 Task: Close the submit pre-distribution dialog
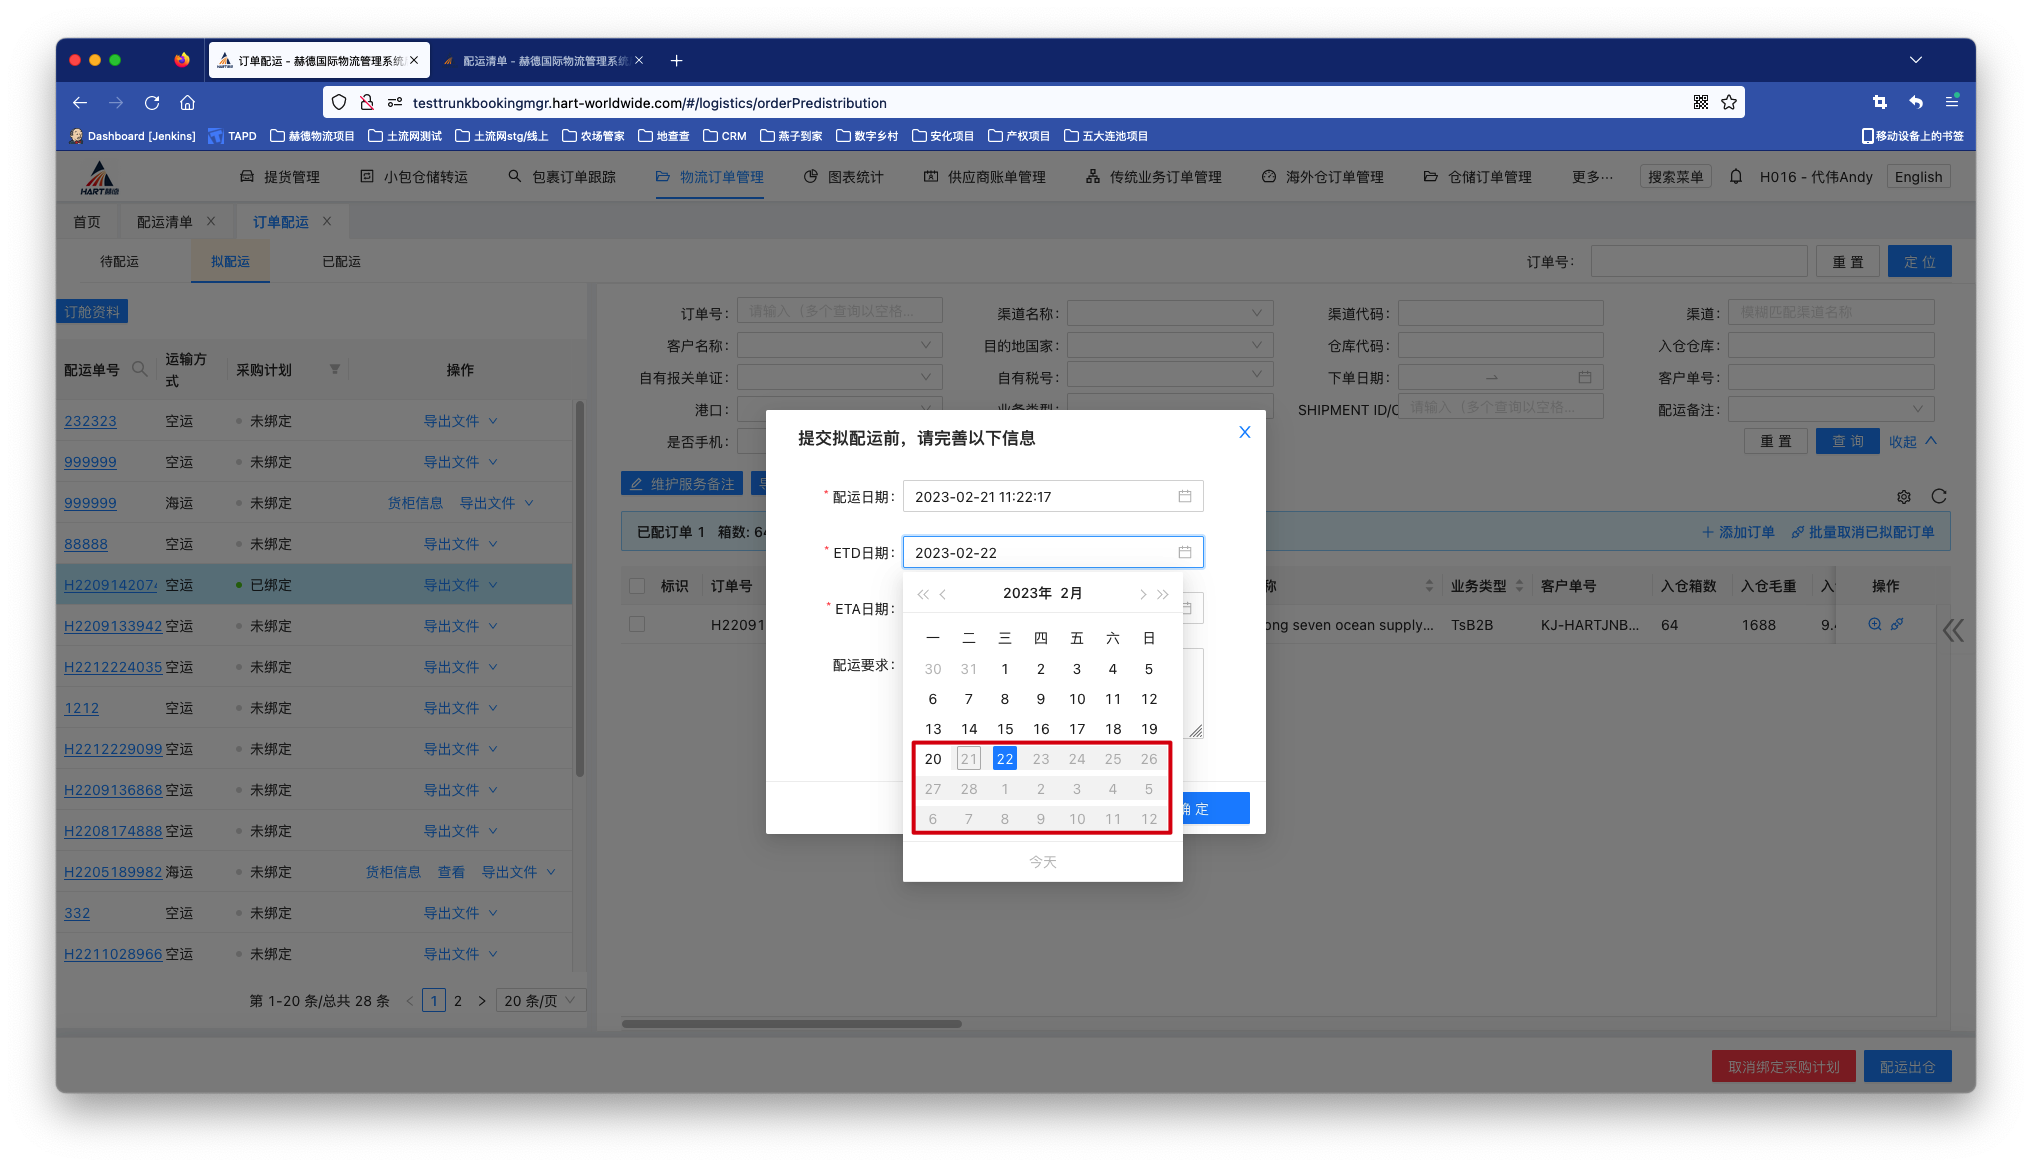[1244, 432]
